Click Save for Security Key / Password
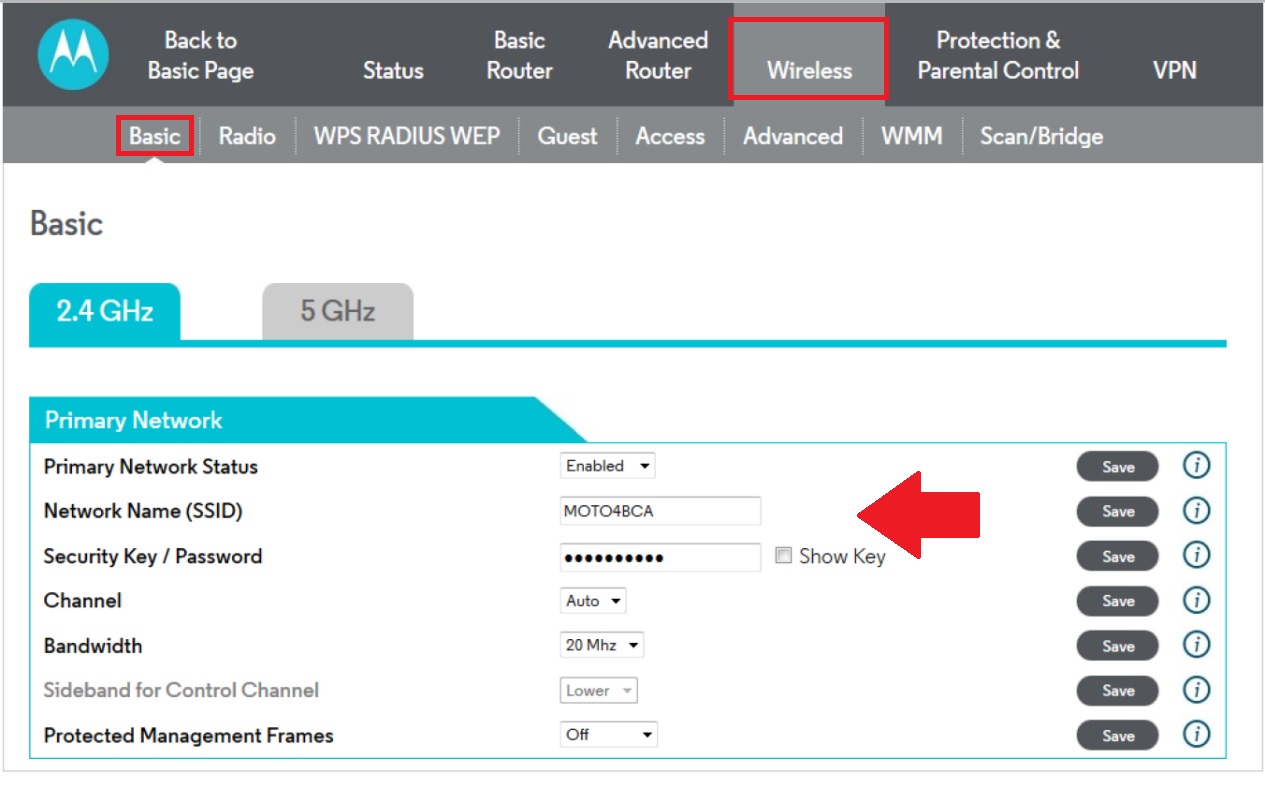 click(1117, 556)
